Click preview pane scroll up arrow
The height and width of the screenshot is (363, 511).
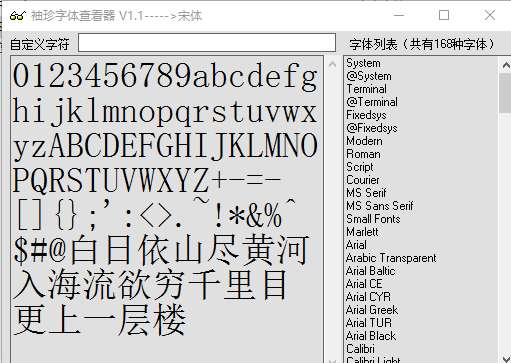click(x=332, y=64)
